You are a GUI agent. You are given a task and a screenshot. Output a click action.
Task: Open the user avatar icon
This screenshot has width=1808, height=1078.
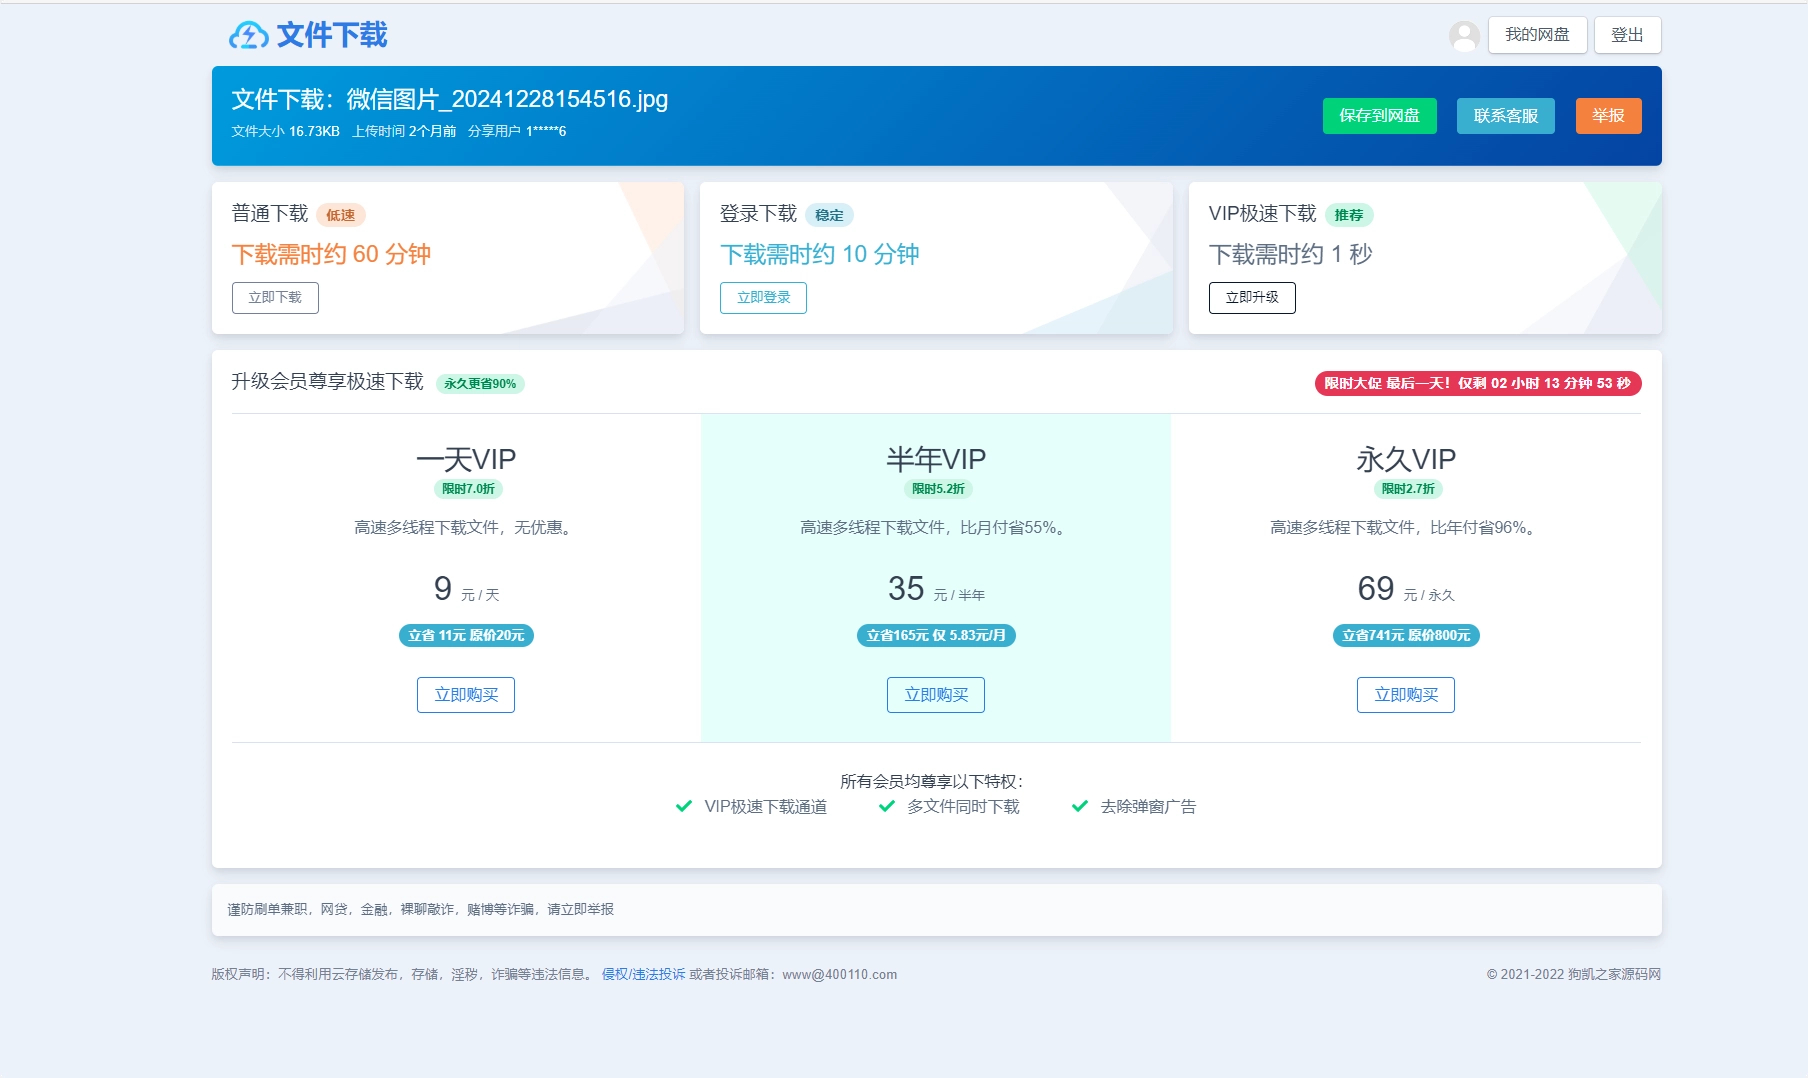[1464, 36]
